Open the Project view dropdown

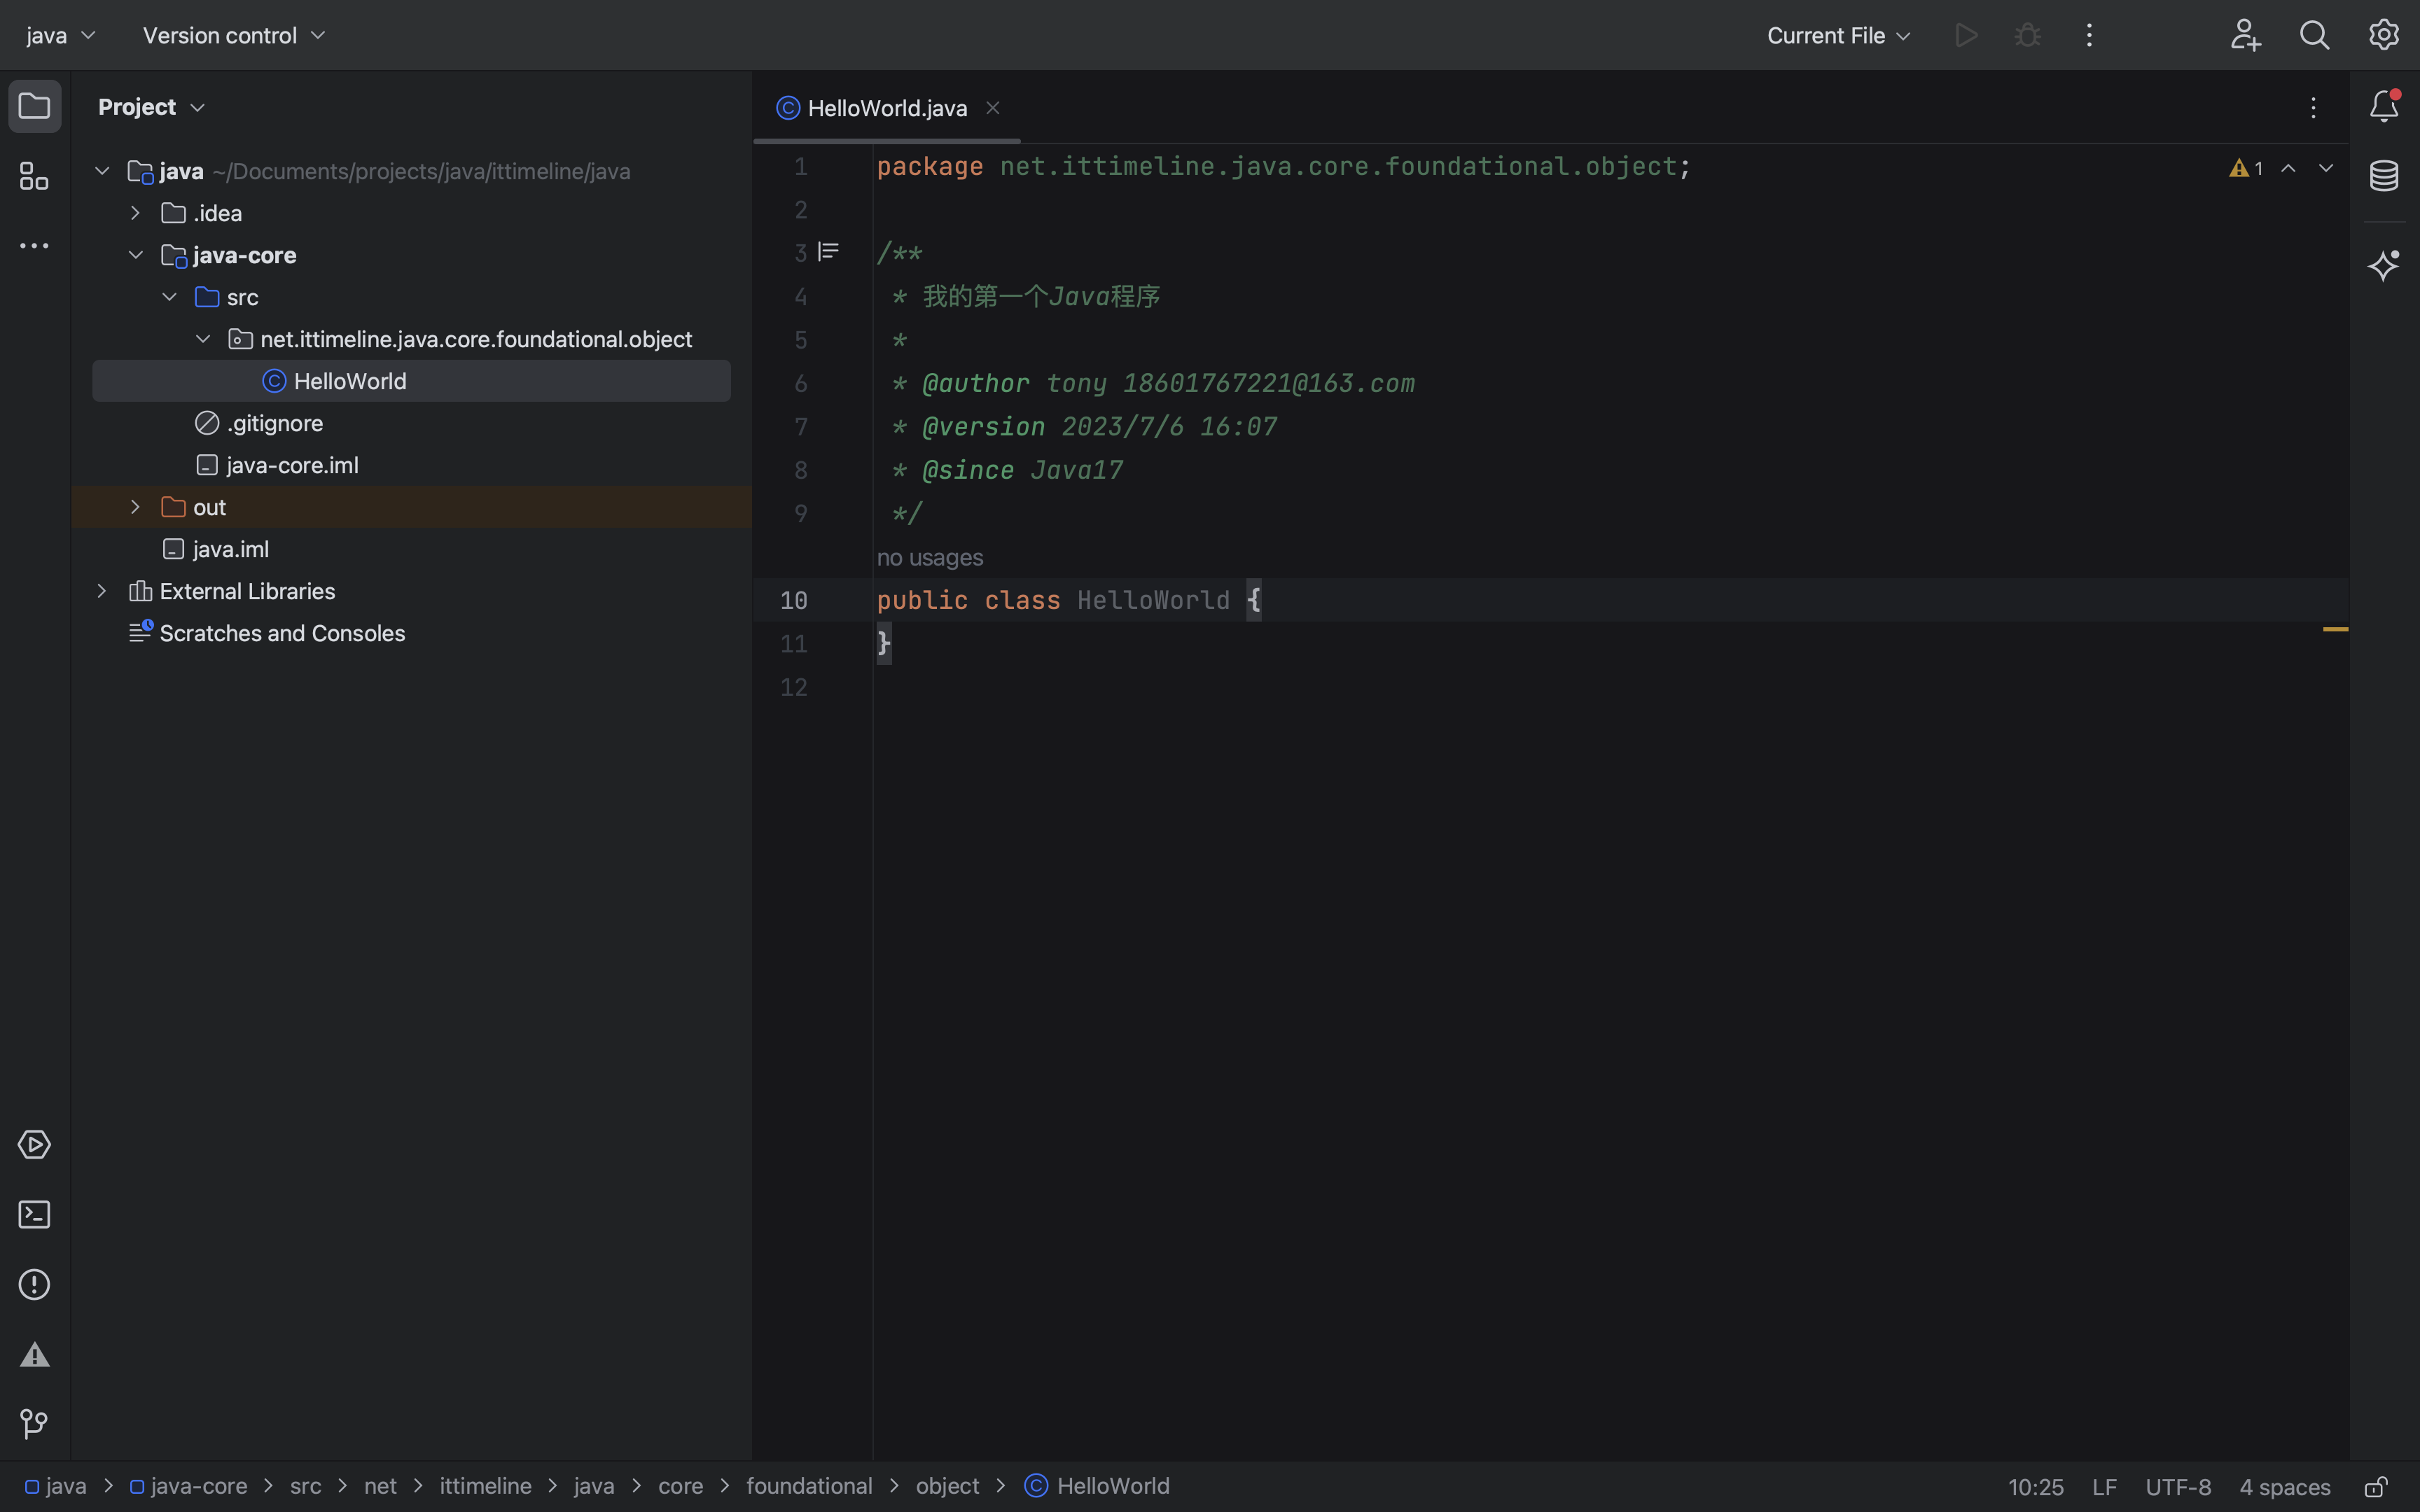[151, 107]
